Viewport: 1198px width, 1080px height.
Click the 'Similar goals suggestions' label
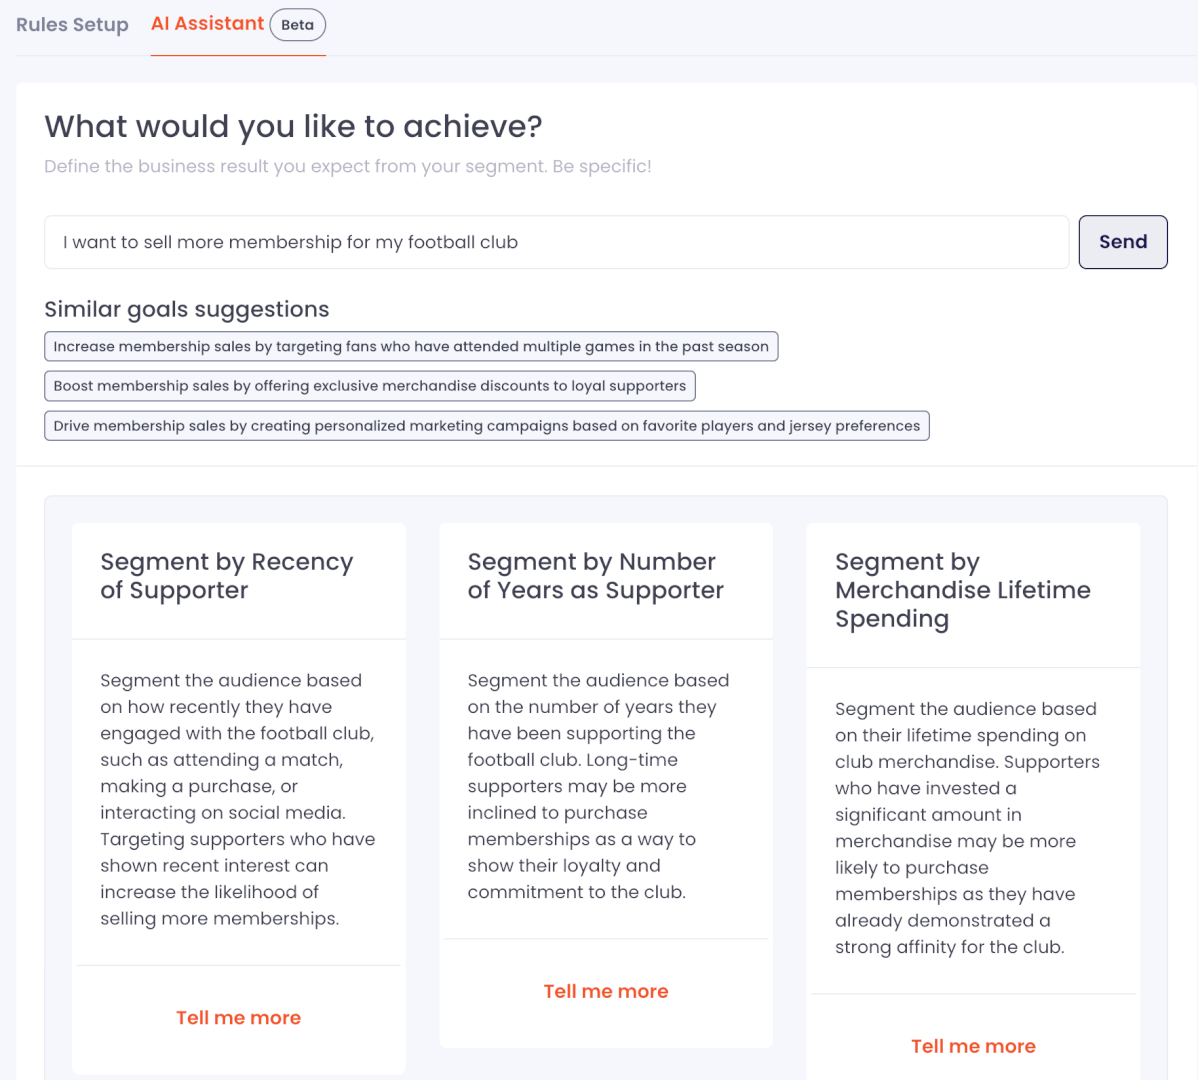coord(186,309)
